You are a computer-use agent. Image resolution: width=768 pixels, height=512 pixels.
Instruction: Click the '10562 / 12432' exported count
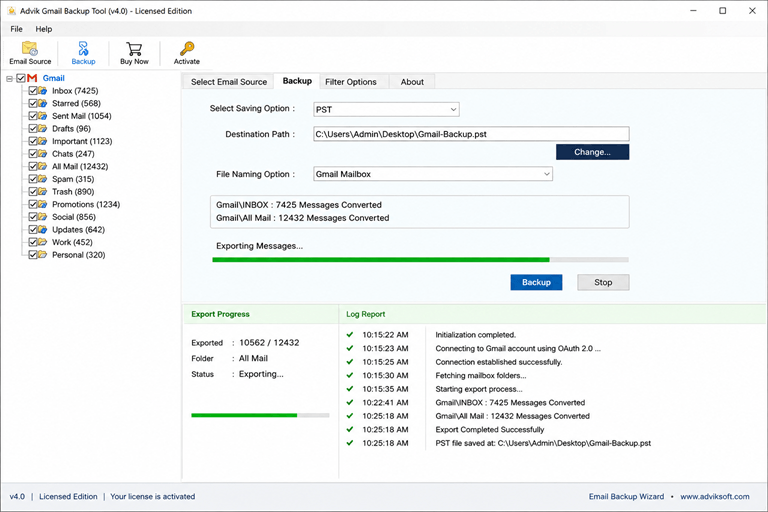(269, 342)
